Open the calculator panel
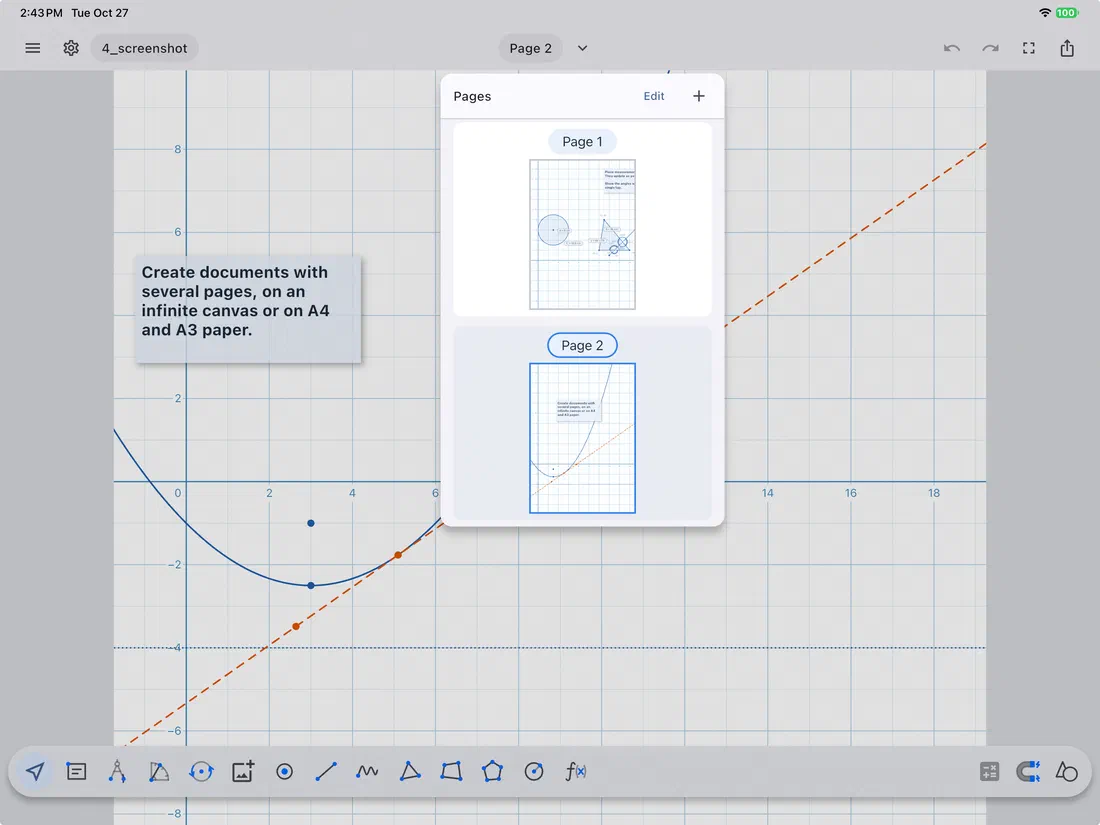This screenshot has width=1100, height=825. tap(989, 772)
